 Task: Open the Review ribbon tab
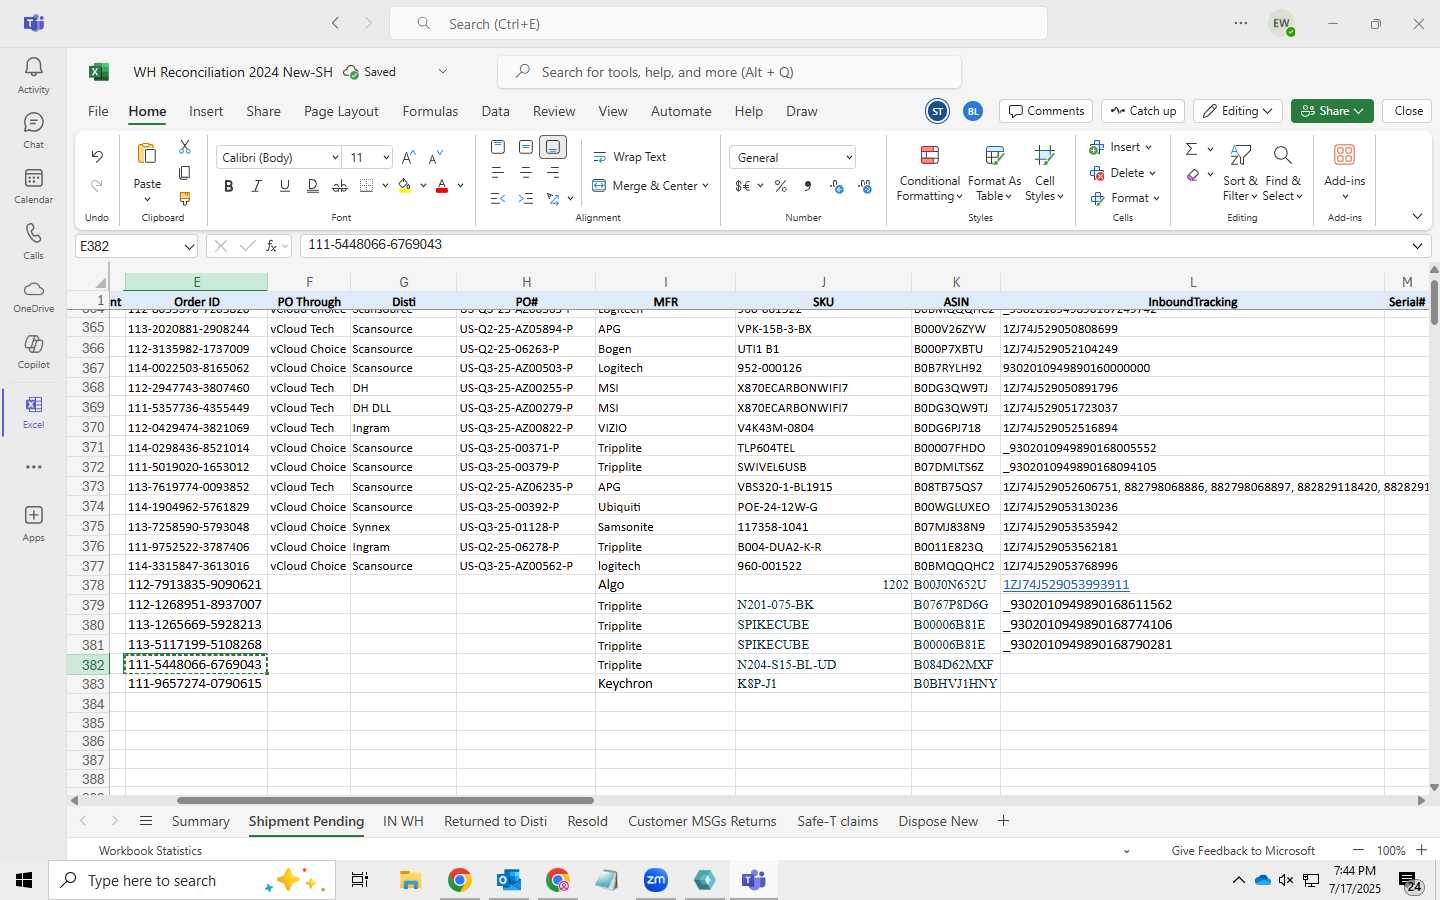[x=554, y=111]
